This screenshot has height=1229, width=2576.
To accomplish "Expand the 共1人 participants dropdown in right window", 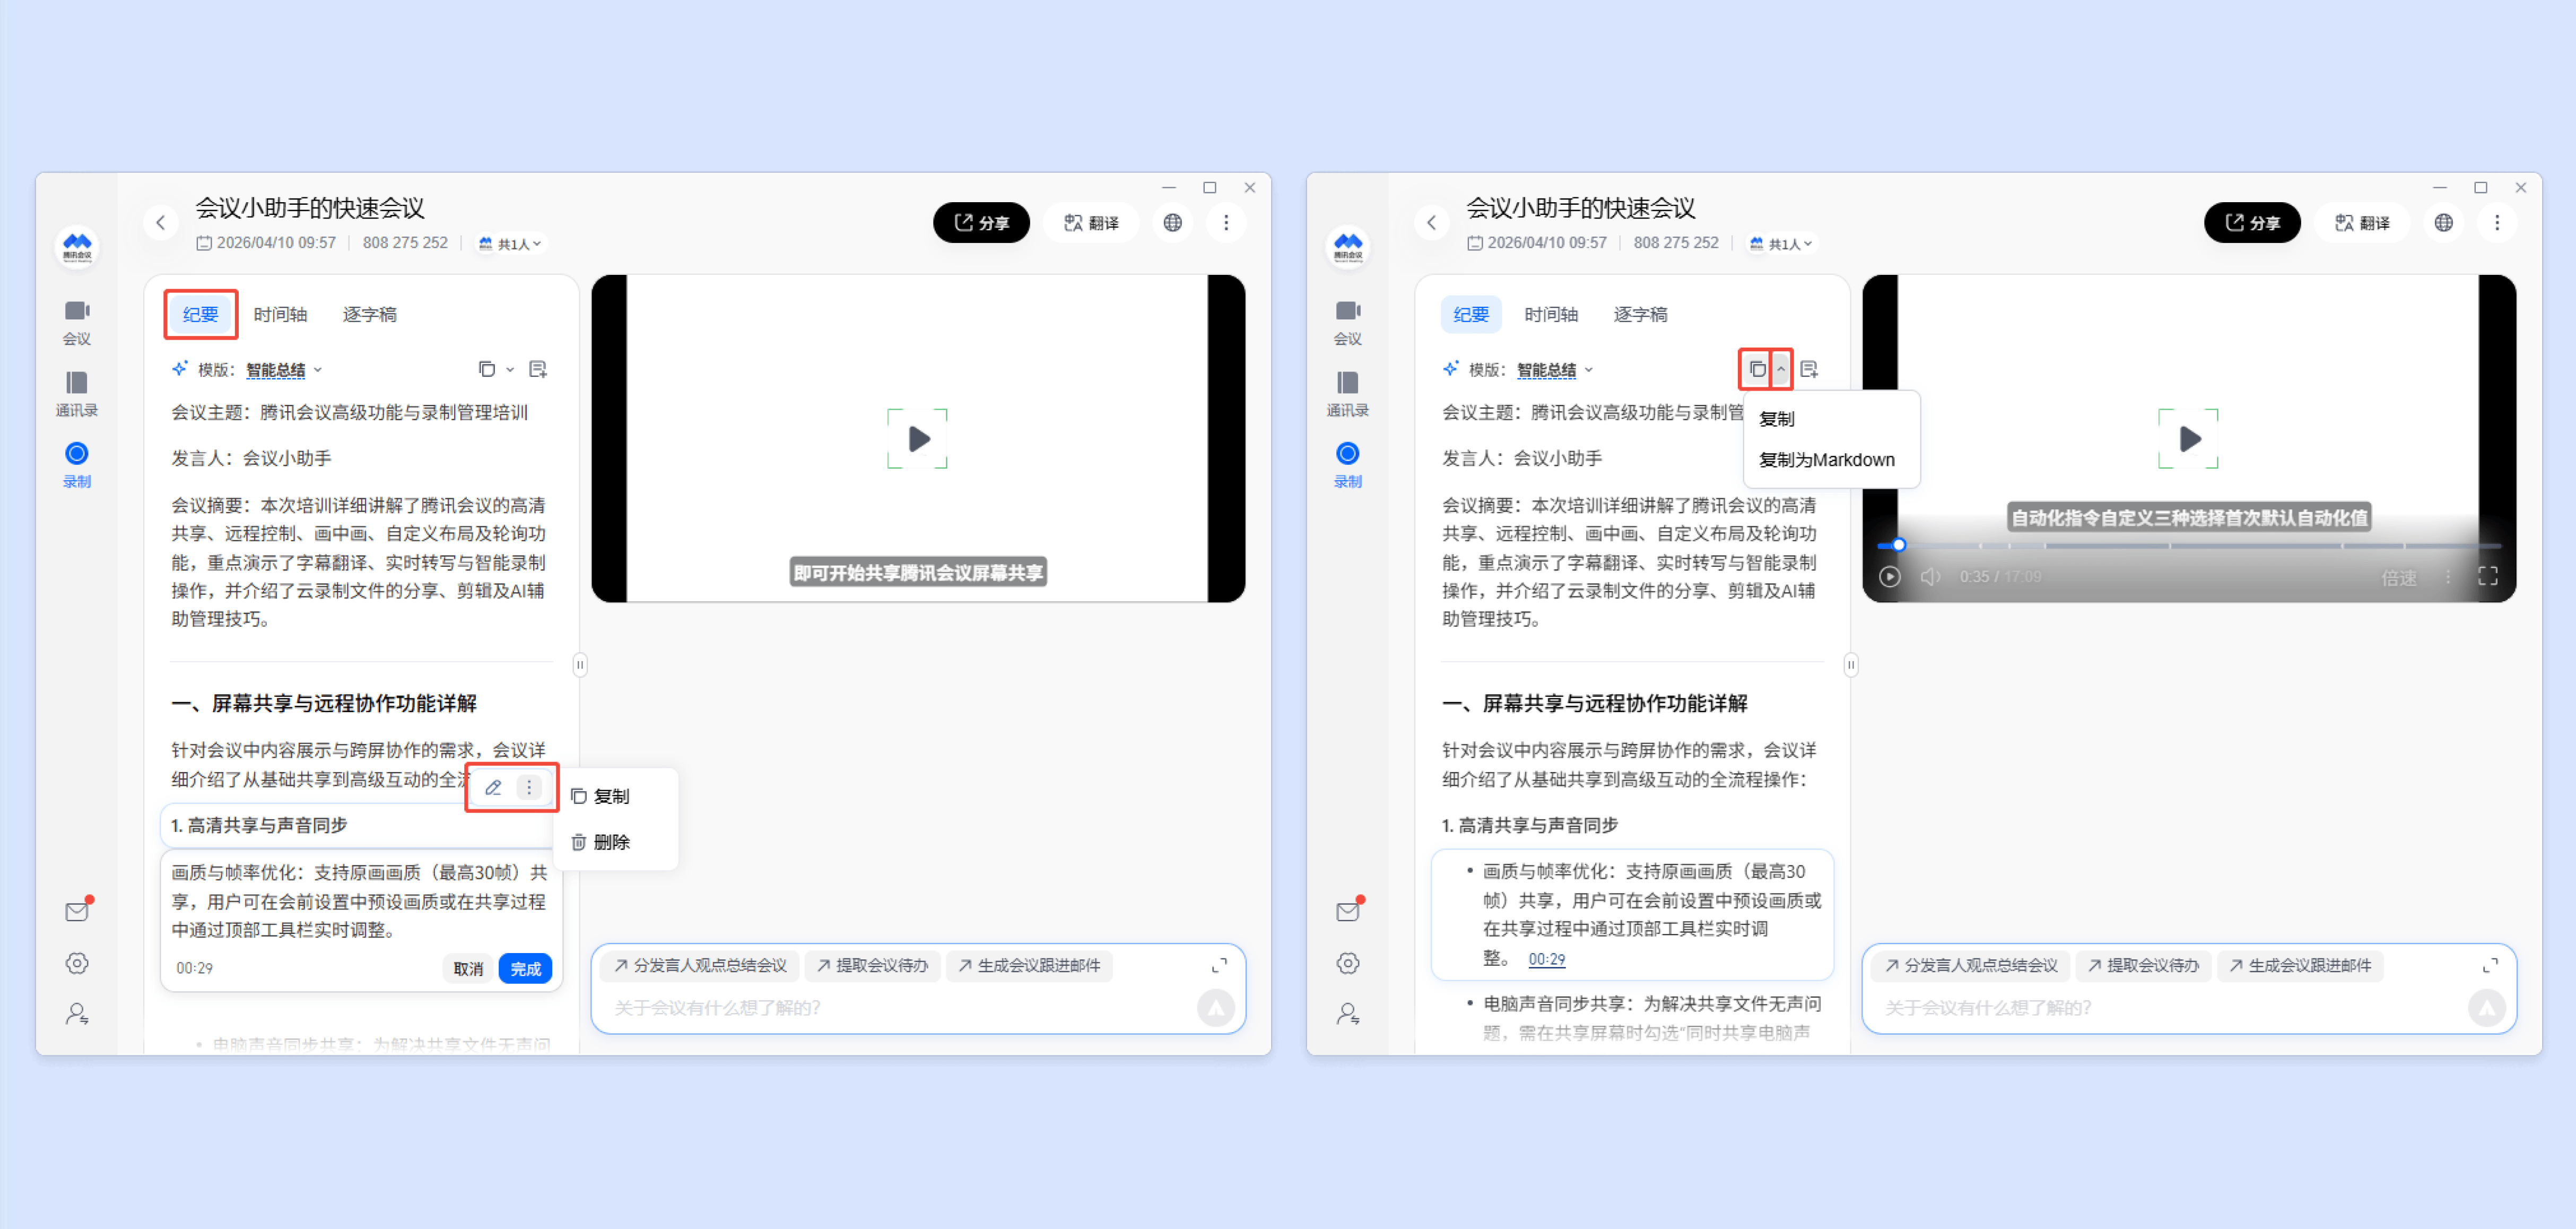I will point(1789,243).
